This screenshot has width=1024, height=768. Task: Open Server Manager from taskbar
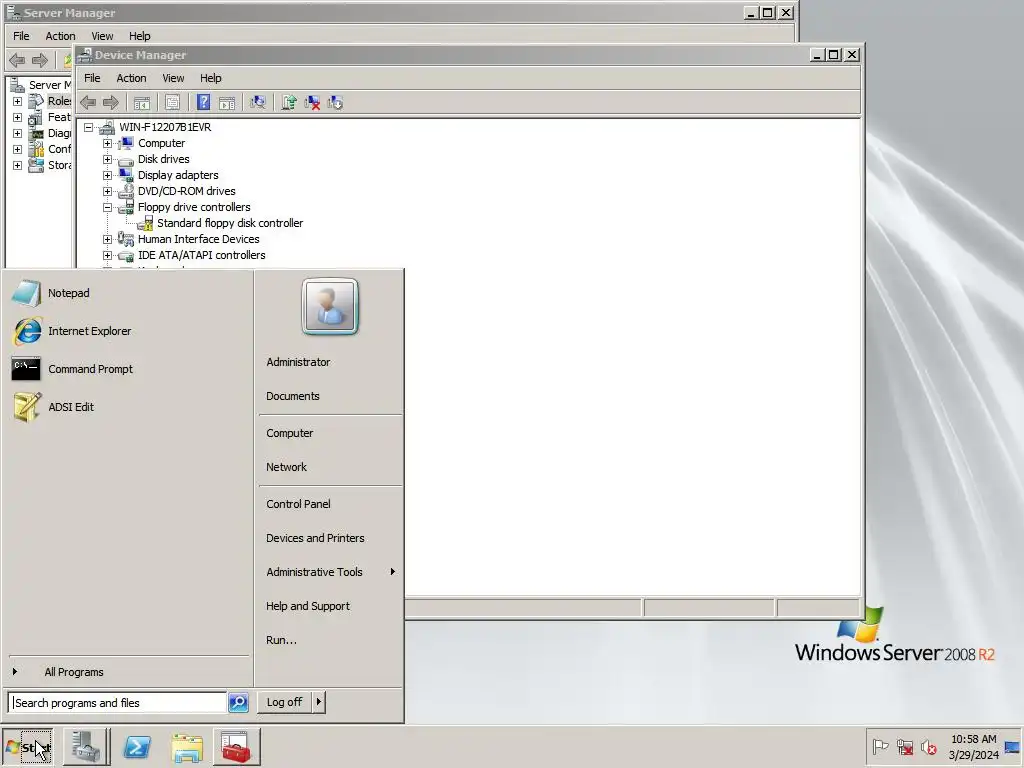pyautogui.click(x=86, y=746)
